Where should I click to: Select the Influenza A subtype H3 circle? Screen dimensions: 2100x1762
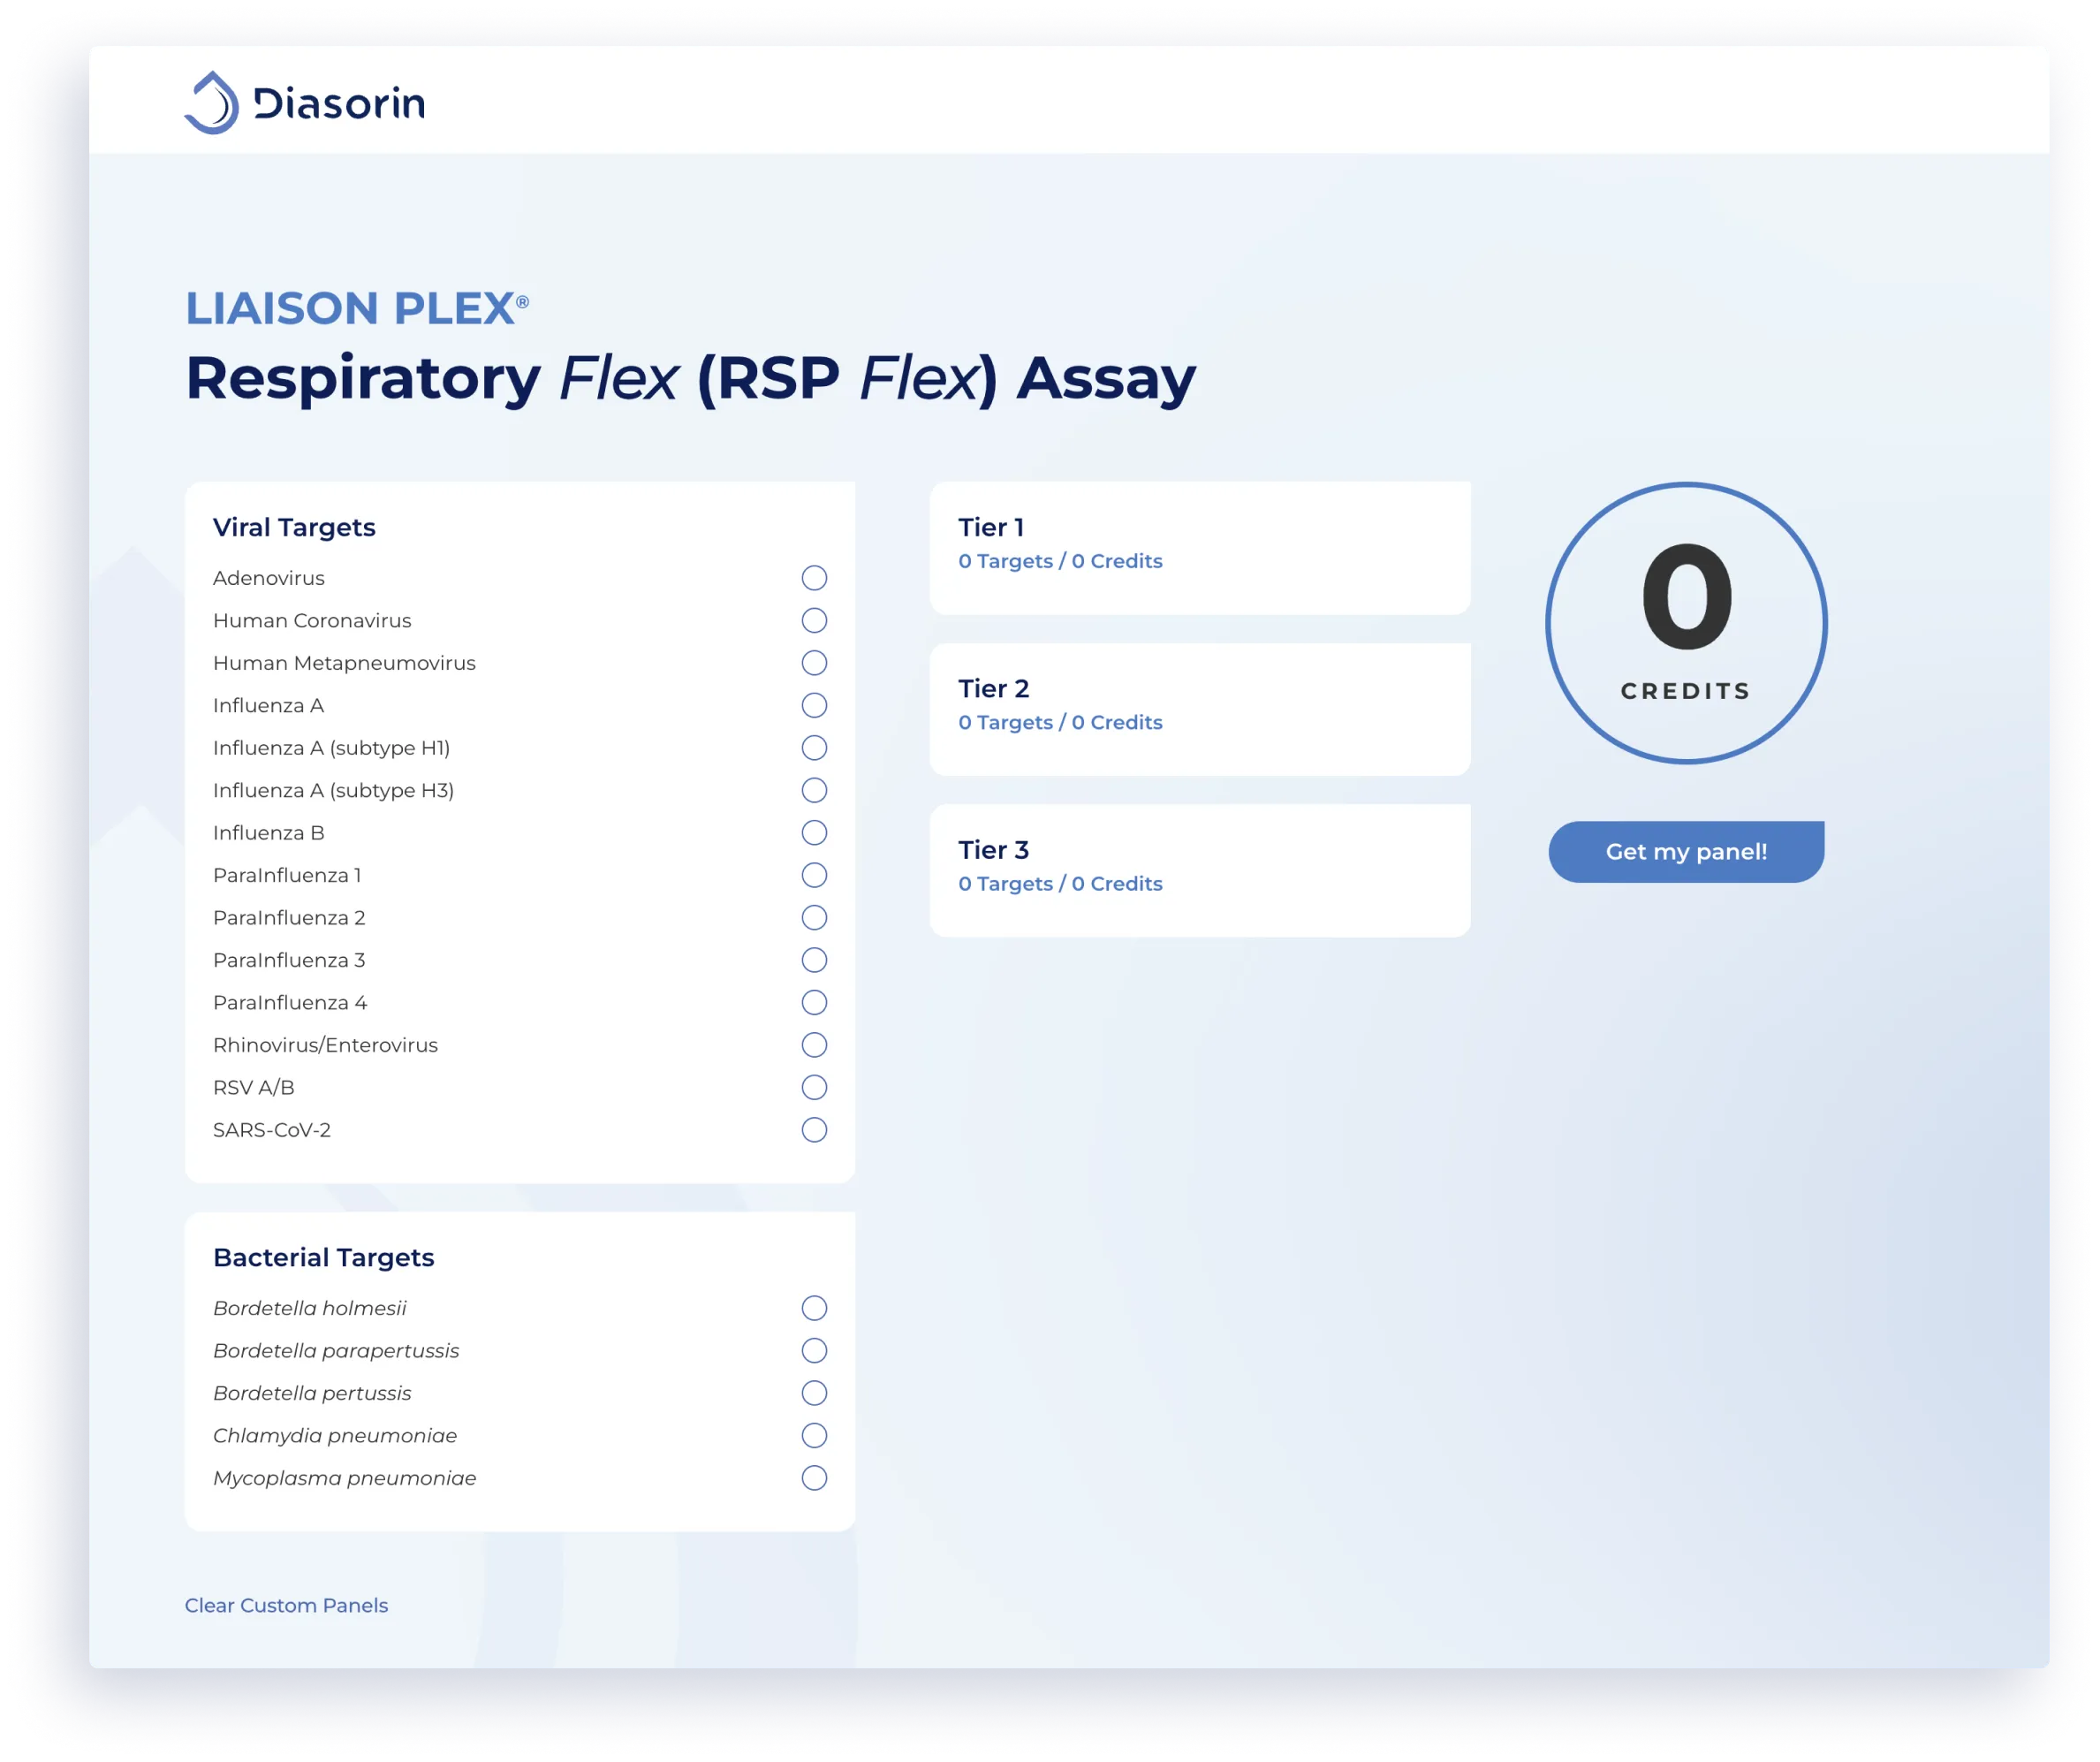tap(814, 790)
